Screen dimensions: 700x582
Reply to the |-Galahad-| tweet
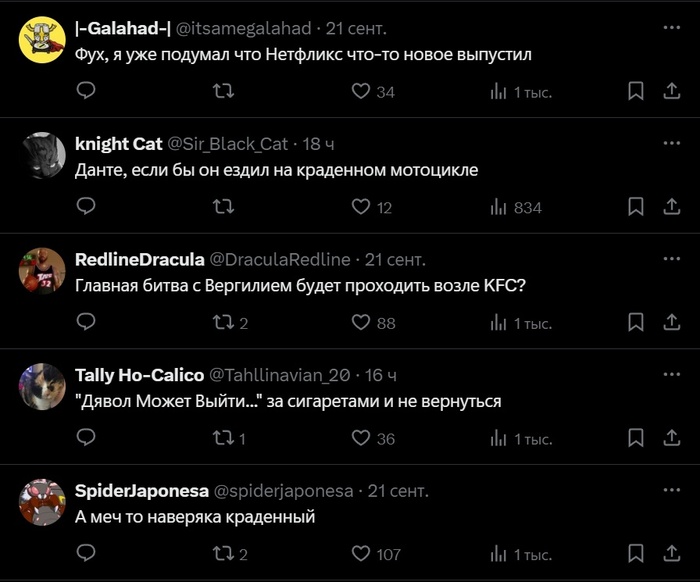coord(86,91)
